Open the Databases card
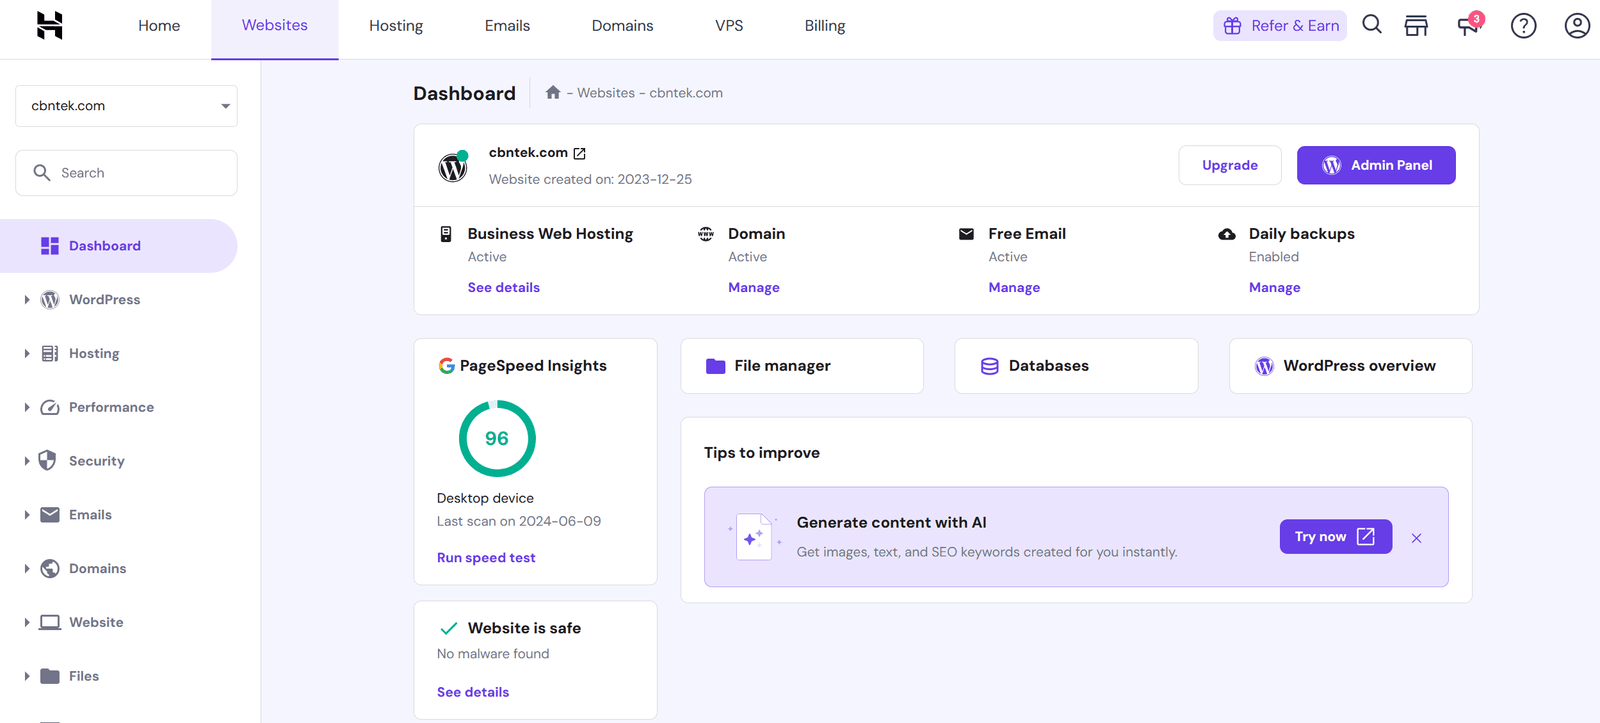This screenshot has width=1600, height=723. tap(1076, 366)
